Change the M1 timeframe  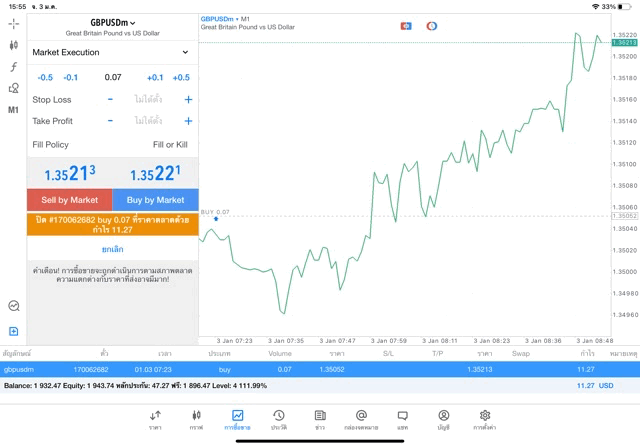click(x=13, y=110)
